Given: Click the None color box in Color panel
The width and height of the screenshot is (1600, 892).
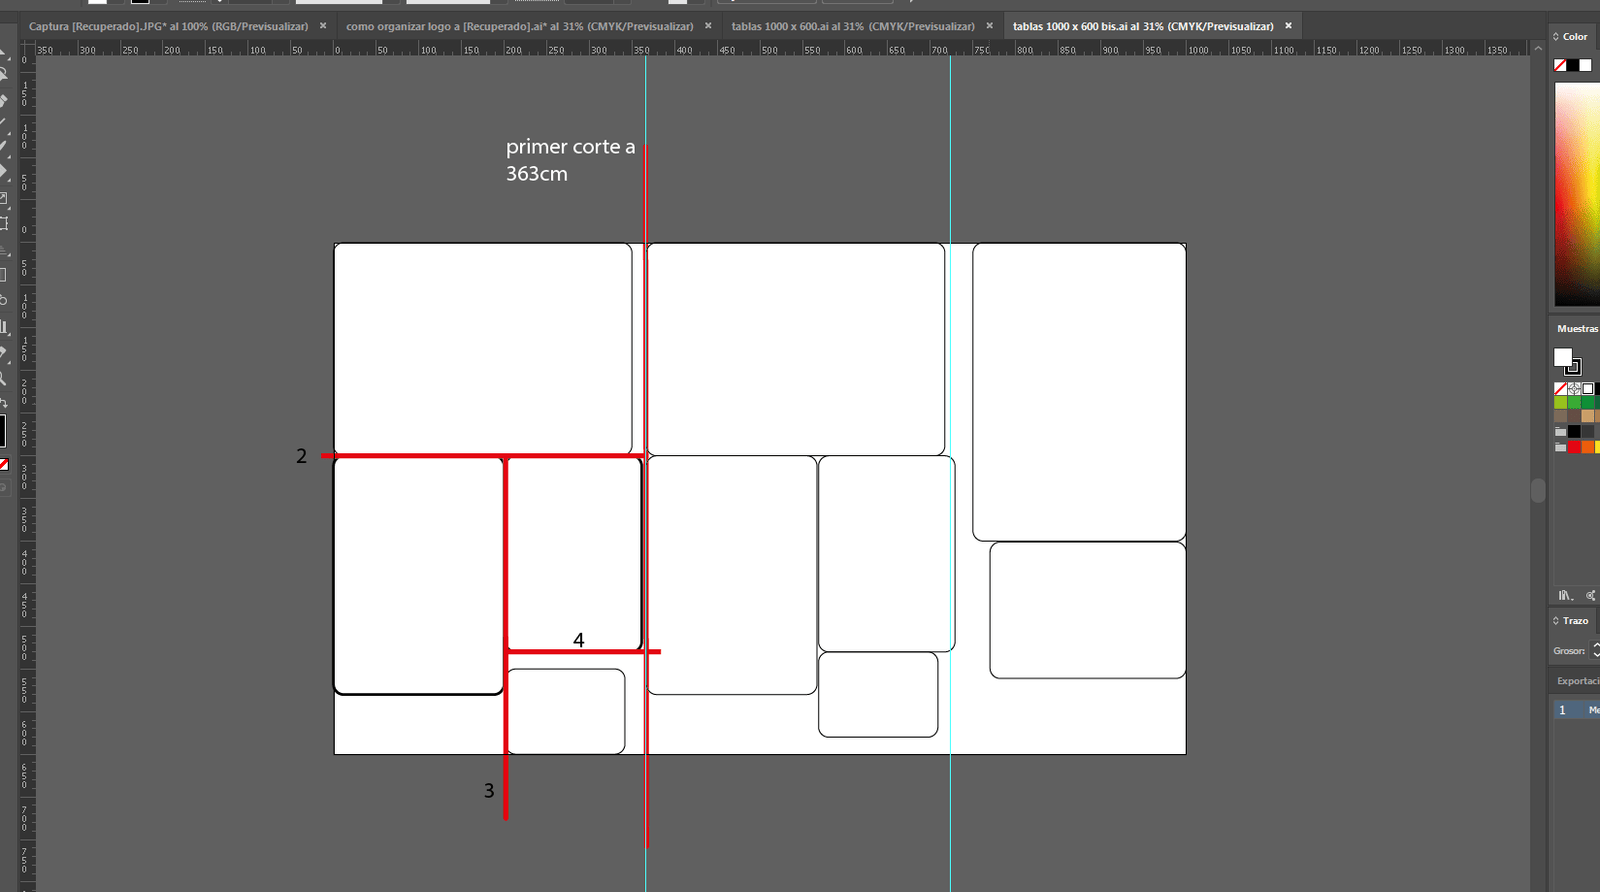Looking at the screenshot, I should [1560, 65].
